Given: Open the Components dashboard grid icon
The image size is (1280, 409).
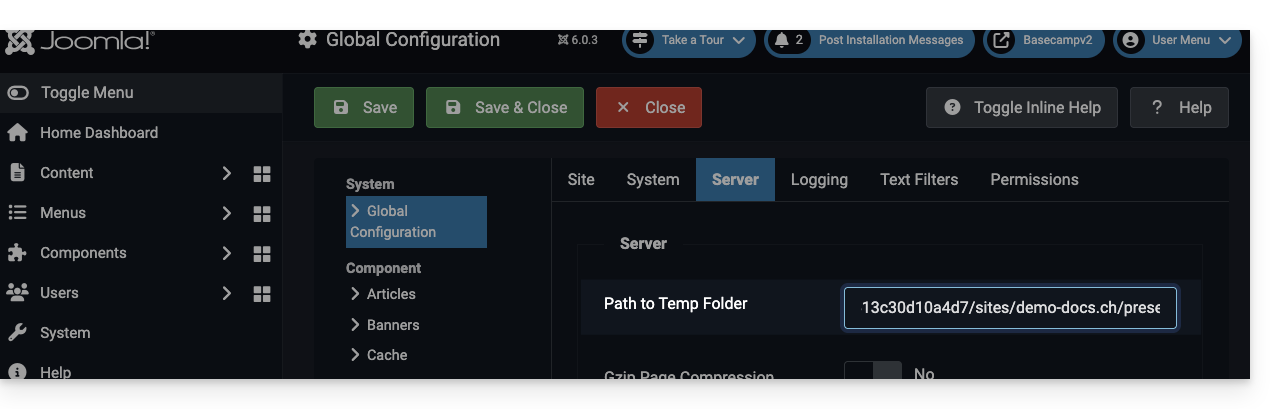Looking at the screenshot, I should tap(262, 253).
